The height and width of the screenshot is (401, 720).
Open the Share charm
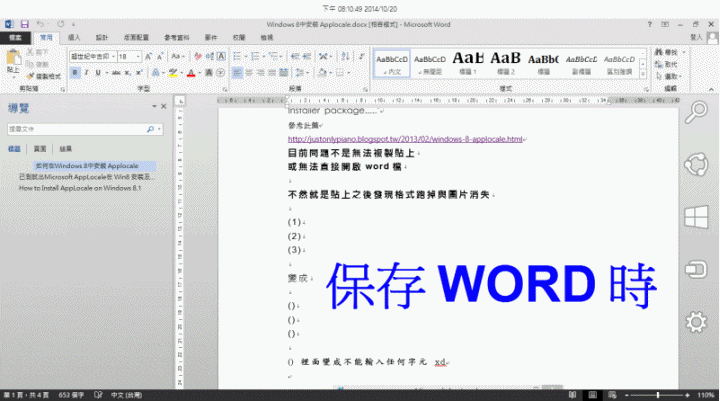(696, 164)
